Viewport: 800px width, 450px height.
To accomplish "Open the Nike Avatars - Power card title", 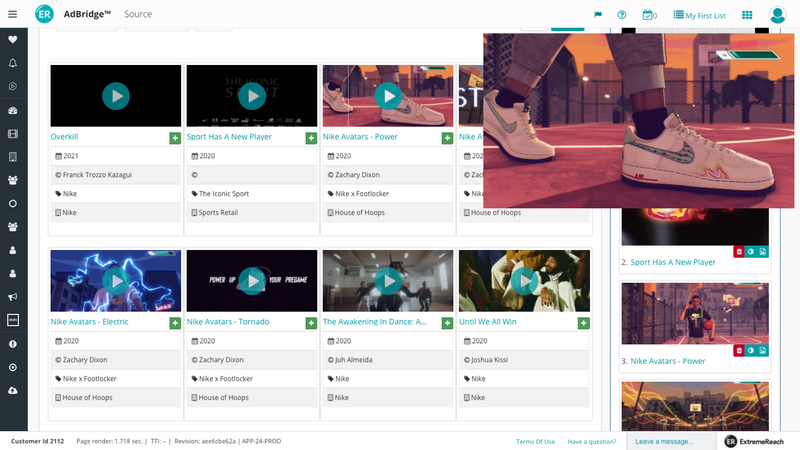I will (x=360, y=137).
